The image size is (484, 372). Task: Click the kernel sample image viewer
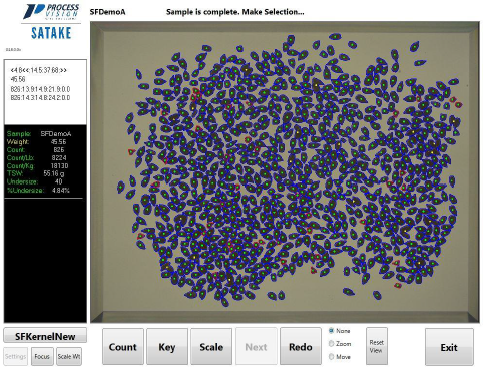[x=285, y=172]
